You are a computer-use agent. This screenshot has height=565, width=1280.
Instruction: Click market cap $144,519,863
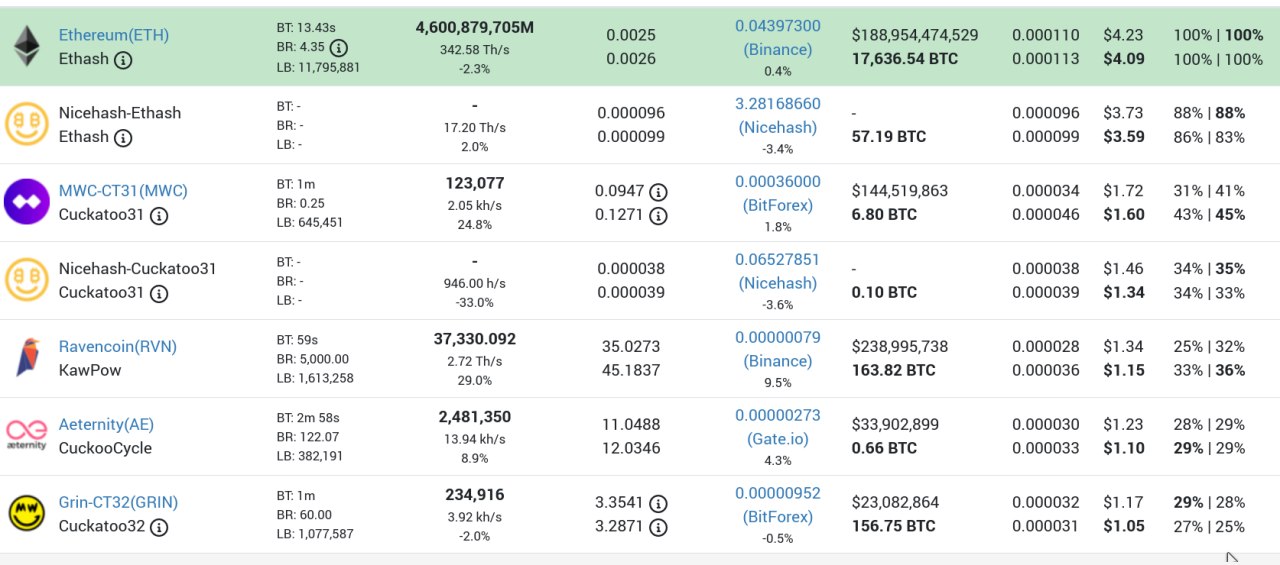[900, 191]
